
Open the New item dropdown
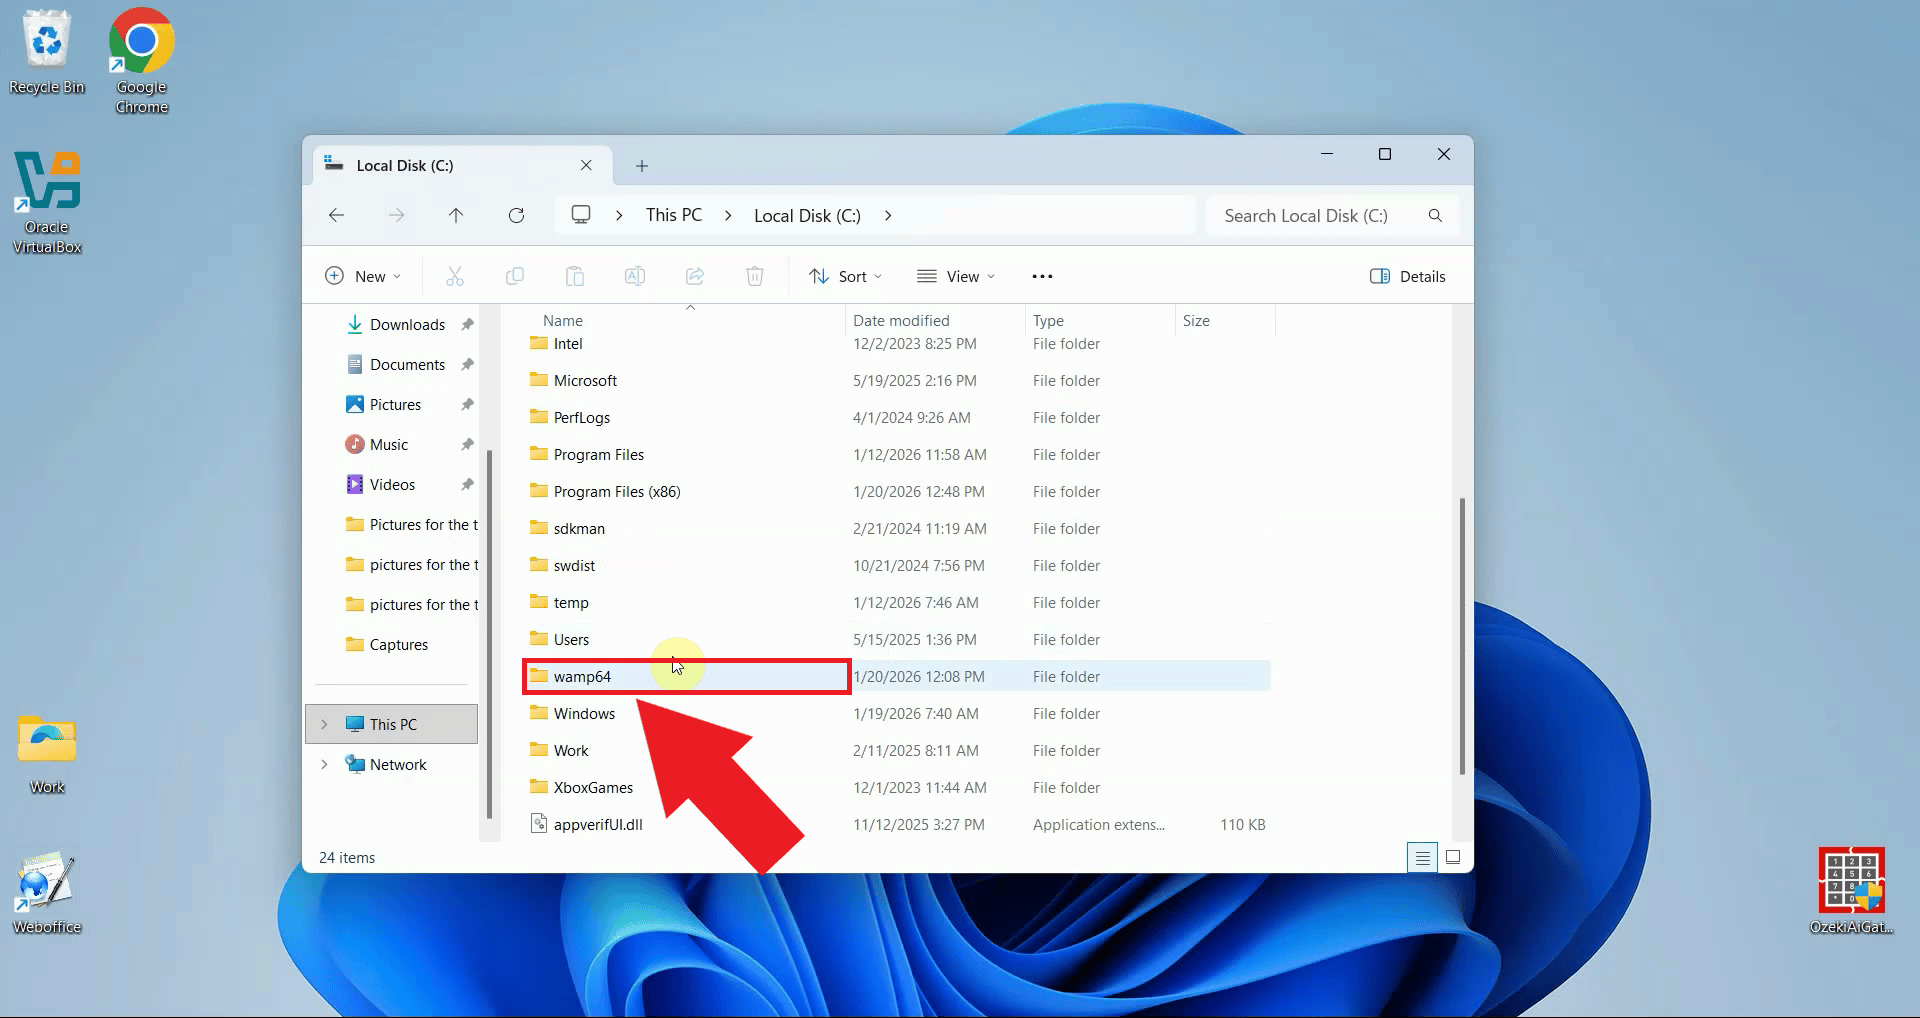point(362,276)
